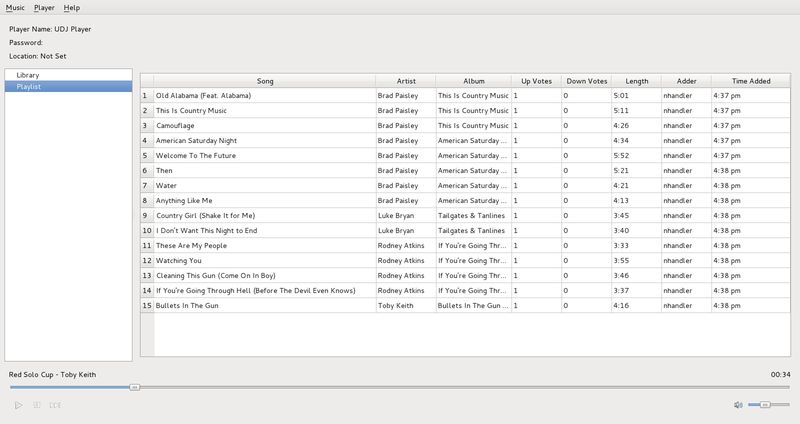Sort by the Song column header
The image size is (800, 424).
[x=265, y=81]
